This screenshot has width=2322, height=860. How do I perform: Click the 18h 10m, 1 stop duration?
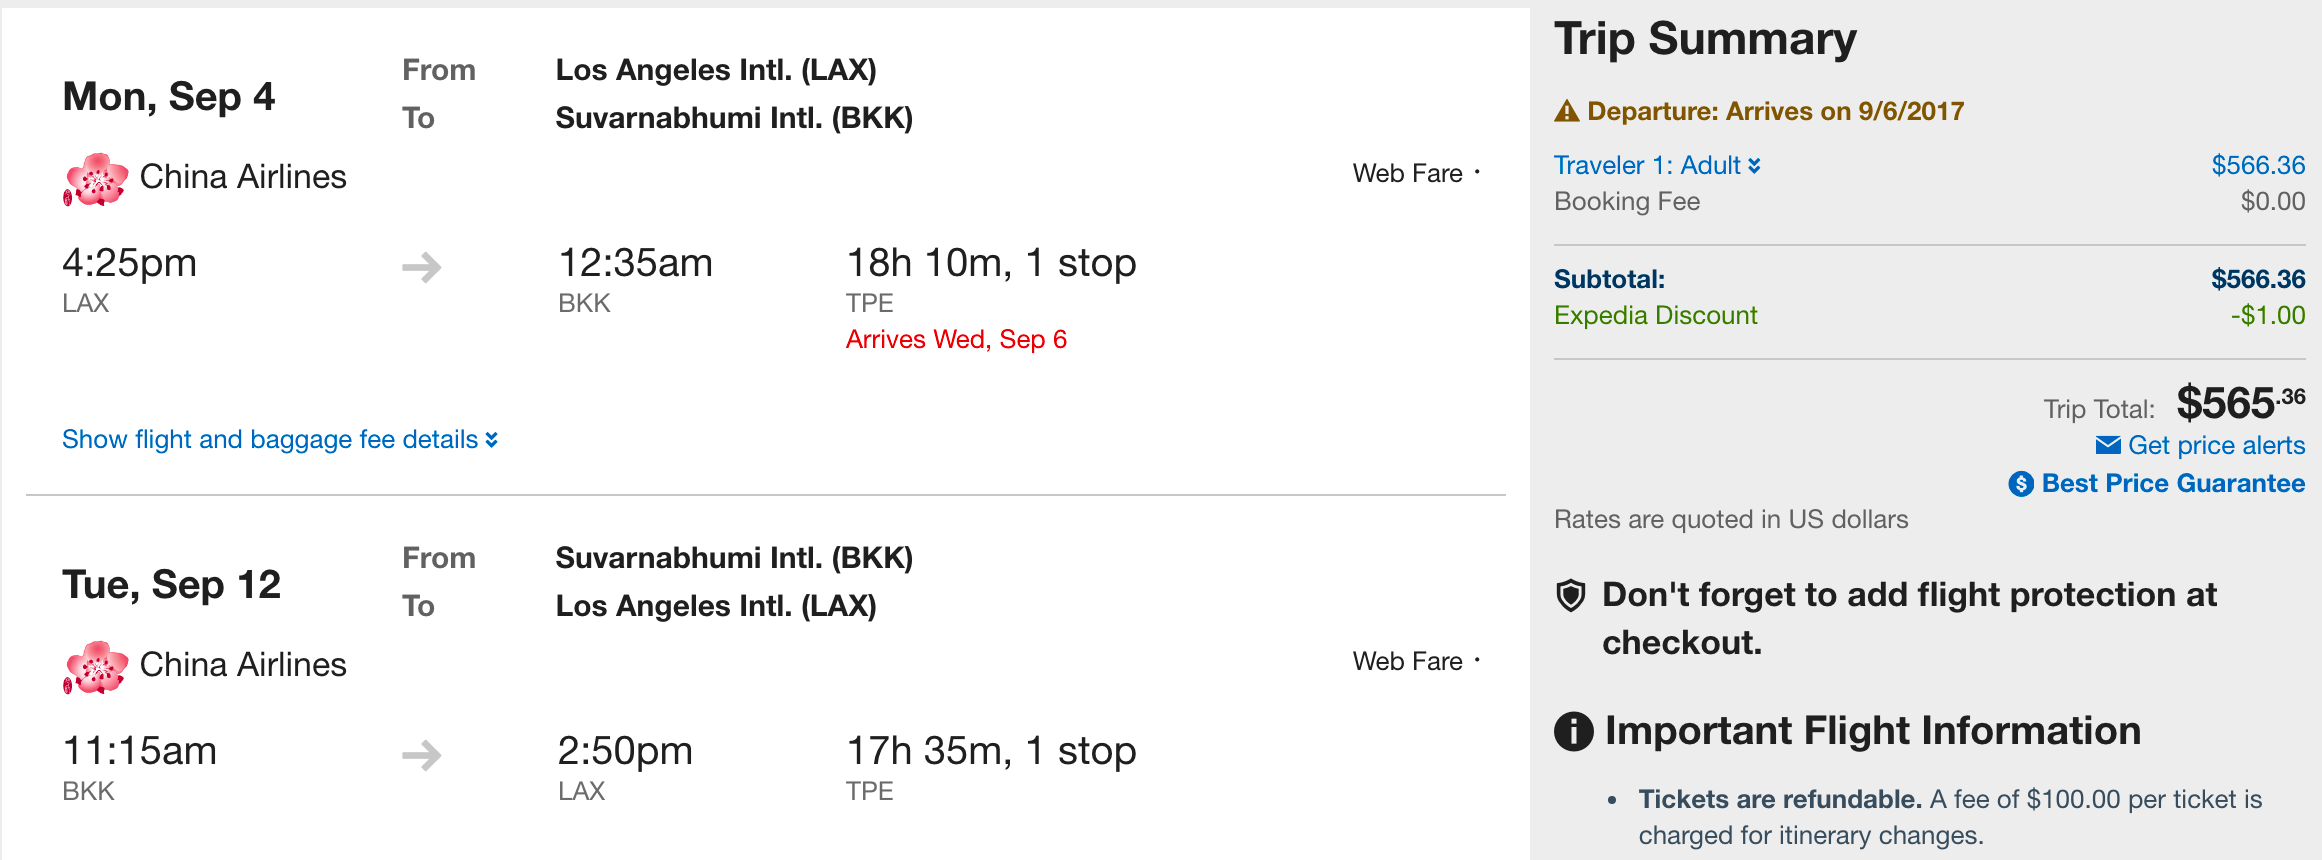991,263
